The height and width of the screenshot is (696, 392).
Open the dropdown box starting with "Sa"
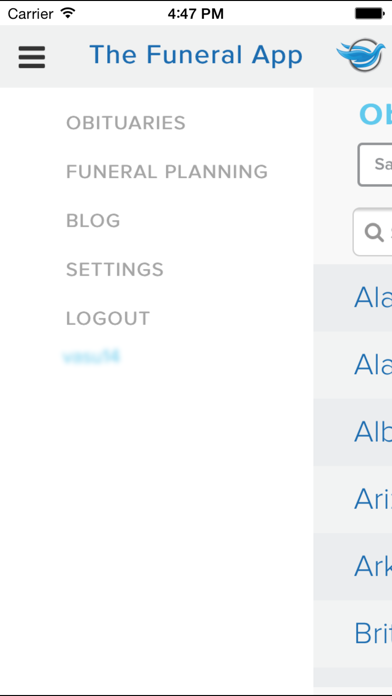375,164
